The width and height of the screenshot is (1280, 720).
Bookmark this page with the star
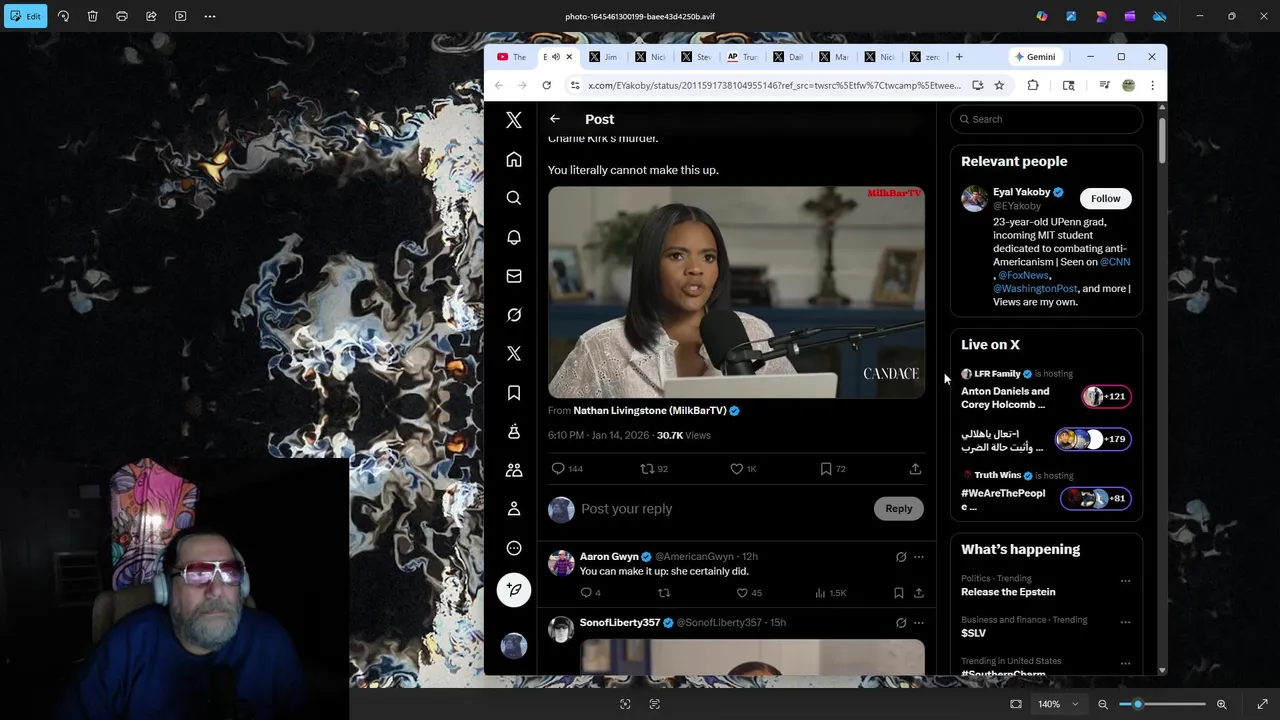click(999, 85)
